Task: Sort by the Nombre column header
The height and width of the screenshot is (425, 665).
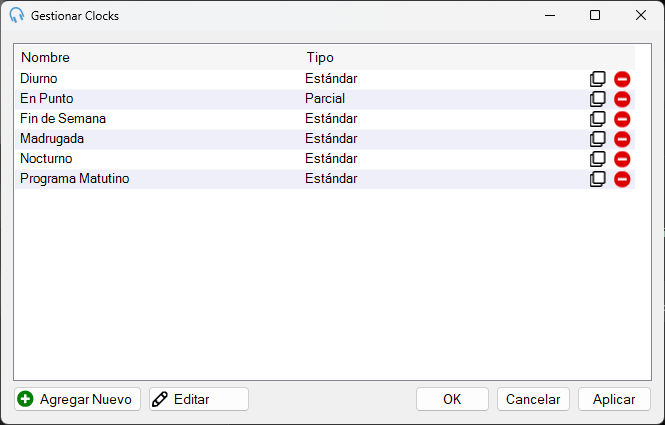Action: pyautogui.click(x=45, y=57)
